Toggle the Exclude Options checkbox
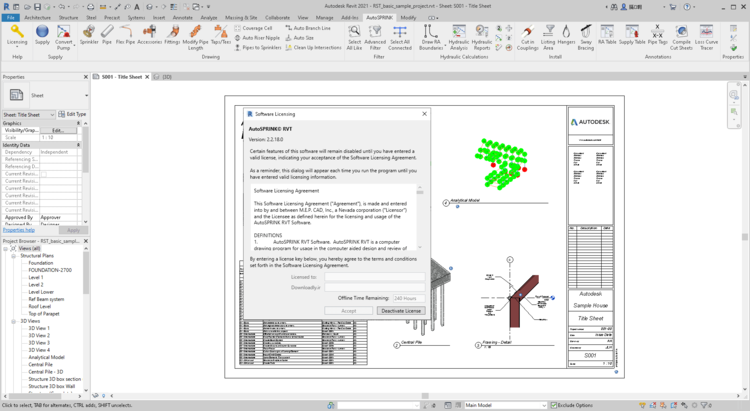The height and width of the screenshot is (411, 750). [x=553, y=405]
